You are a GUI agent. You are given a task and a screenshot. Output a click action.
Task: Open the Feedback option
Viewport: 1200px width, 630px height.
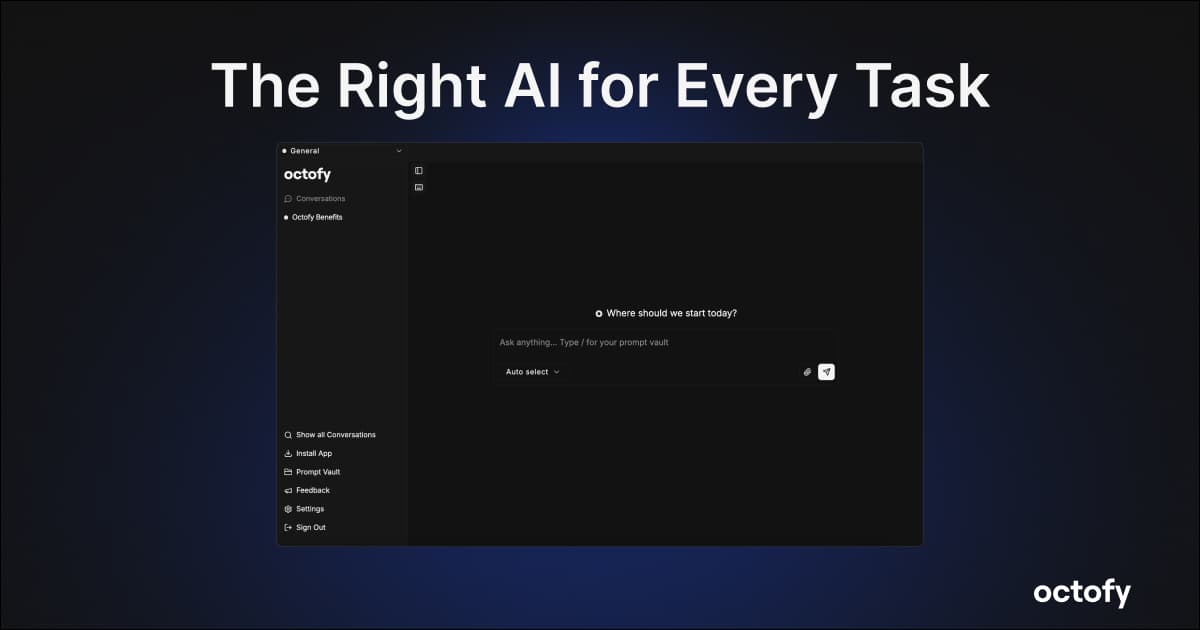pyautogui.click(x=307, y=491)
